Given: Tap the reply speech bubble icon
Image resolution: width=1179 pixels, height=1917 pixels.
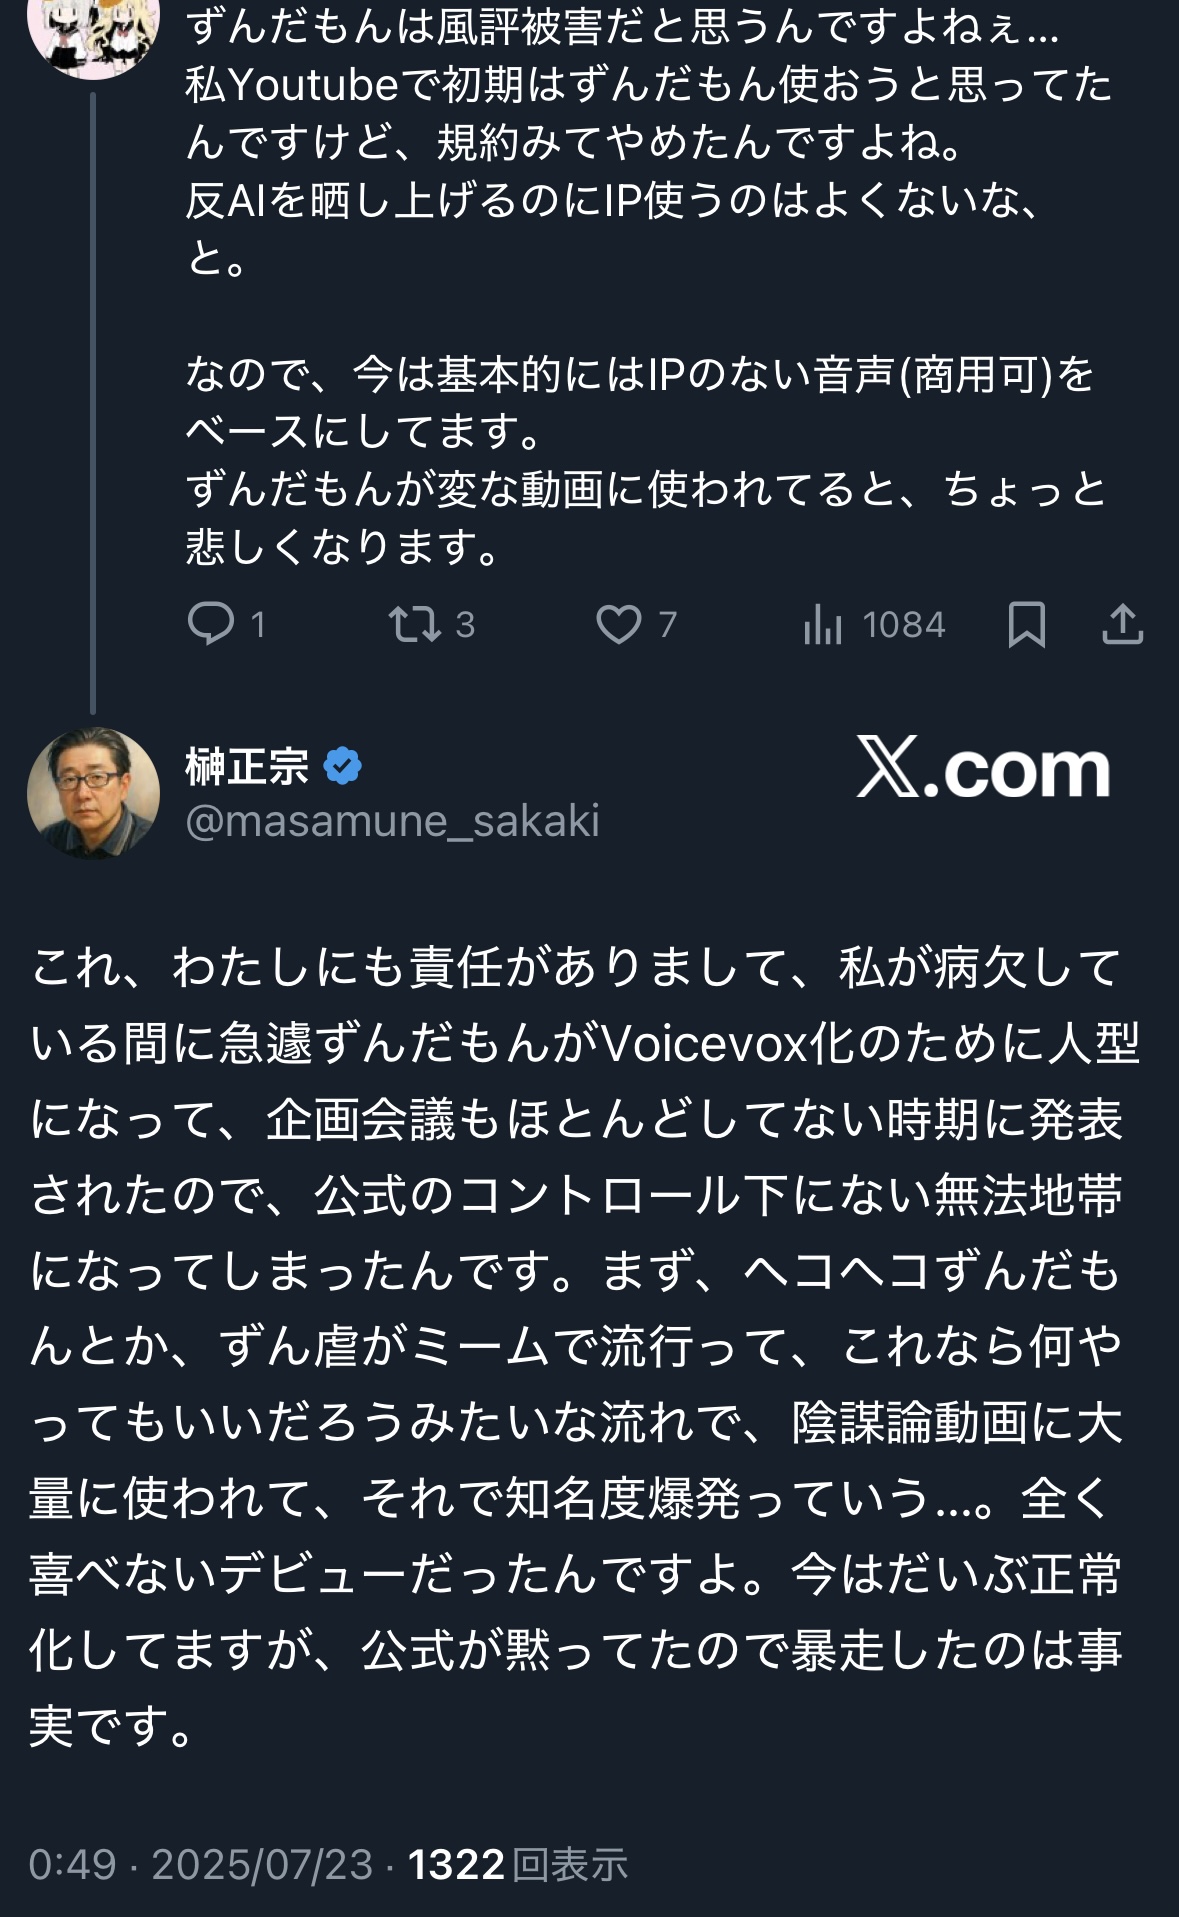Looking at the screenshot, I should point(211,624).
